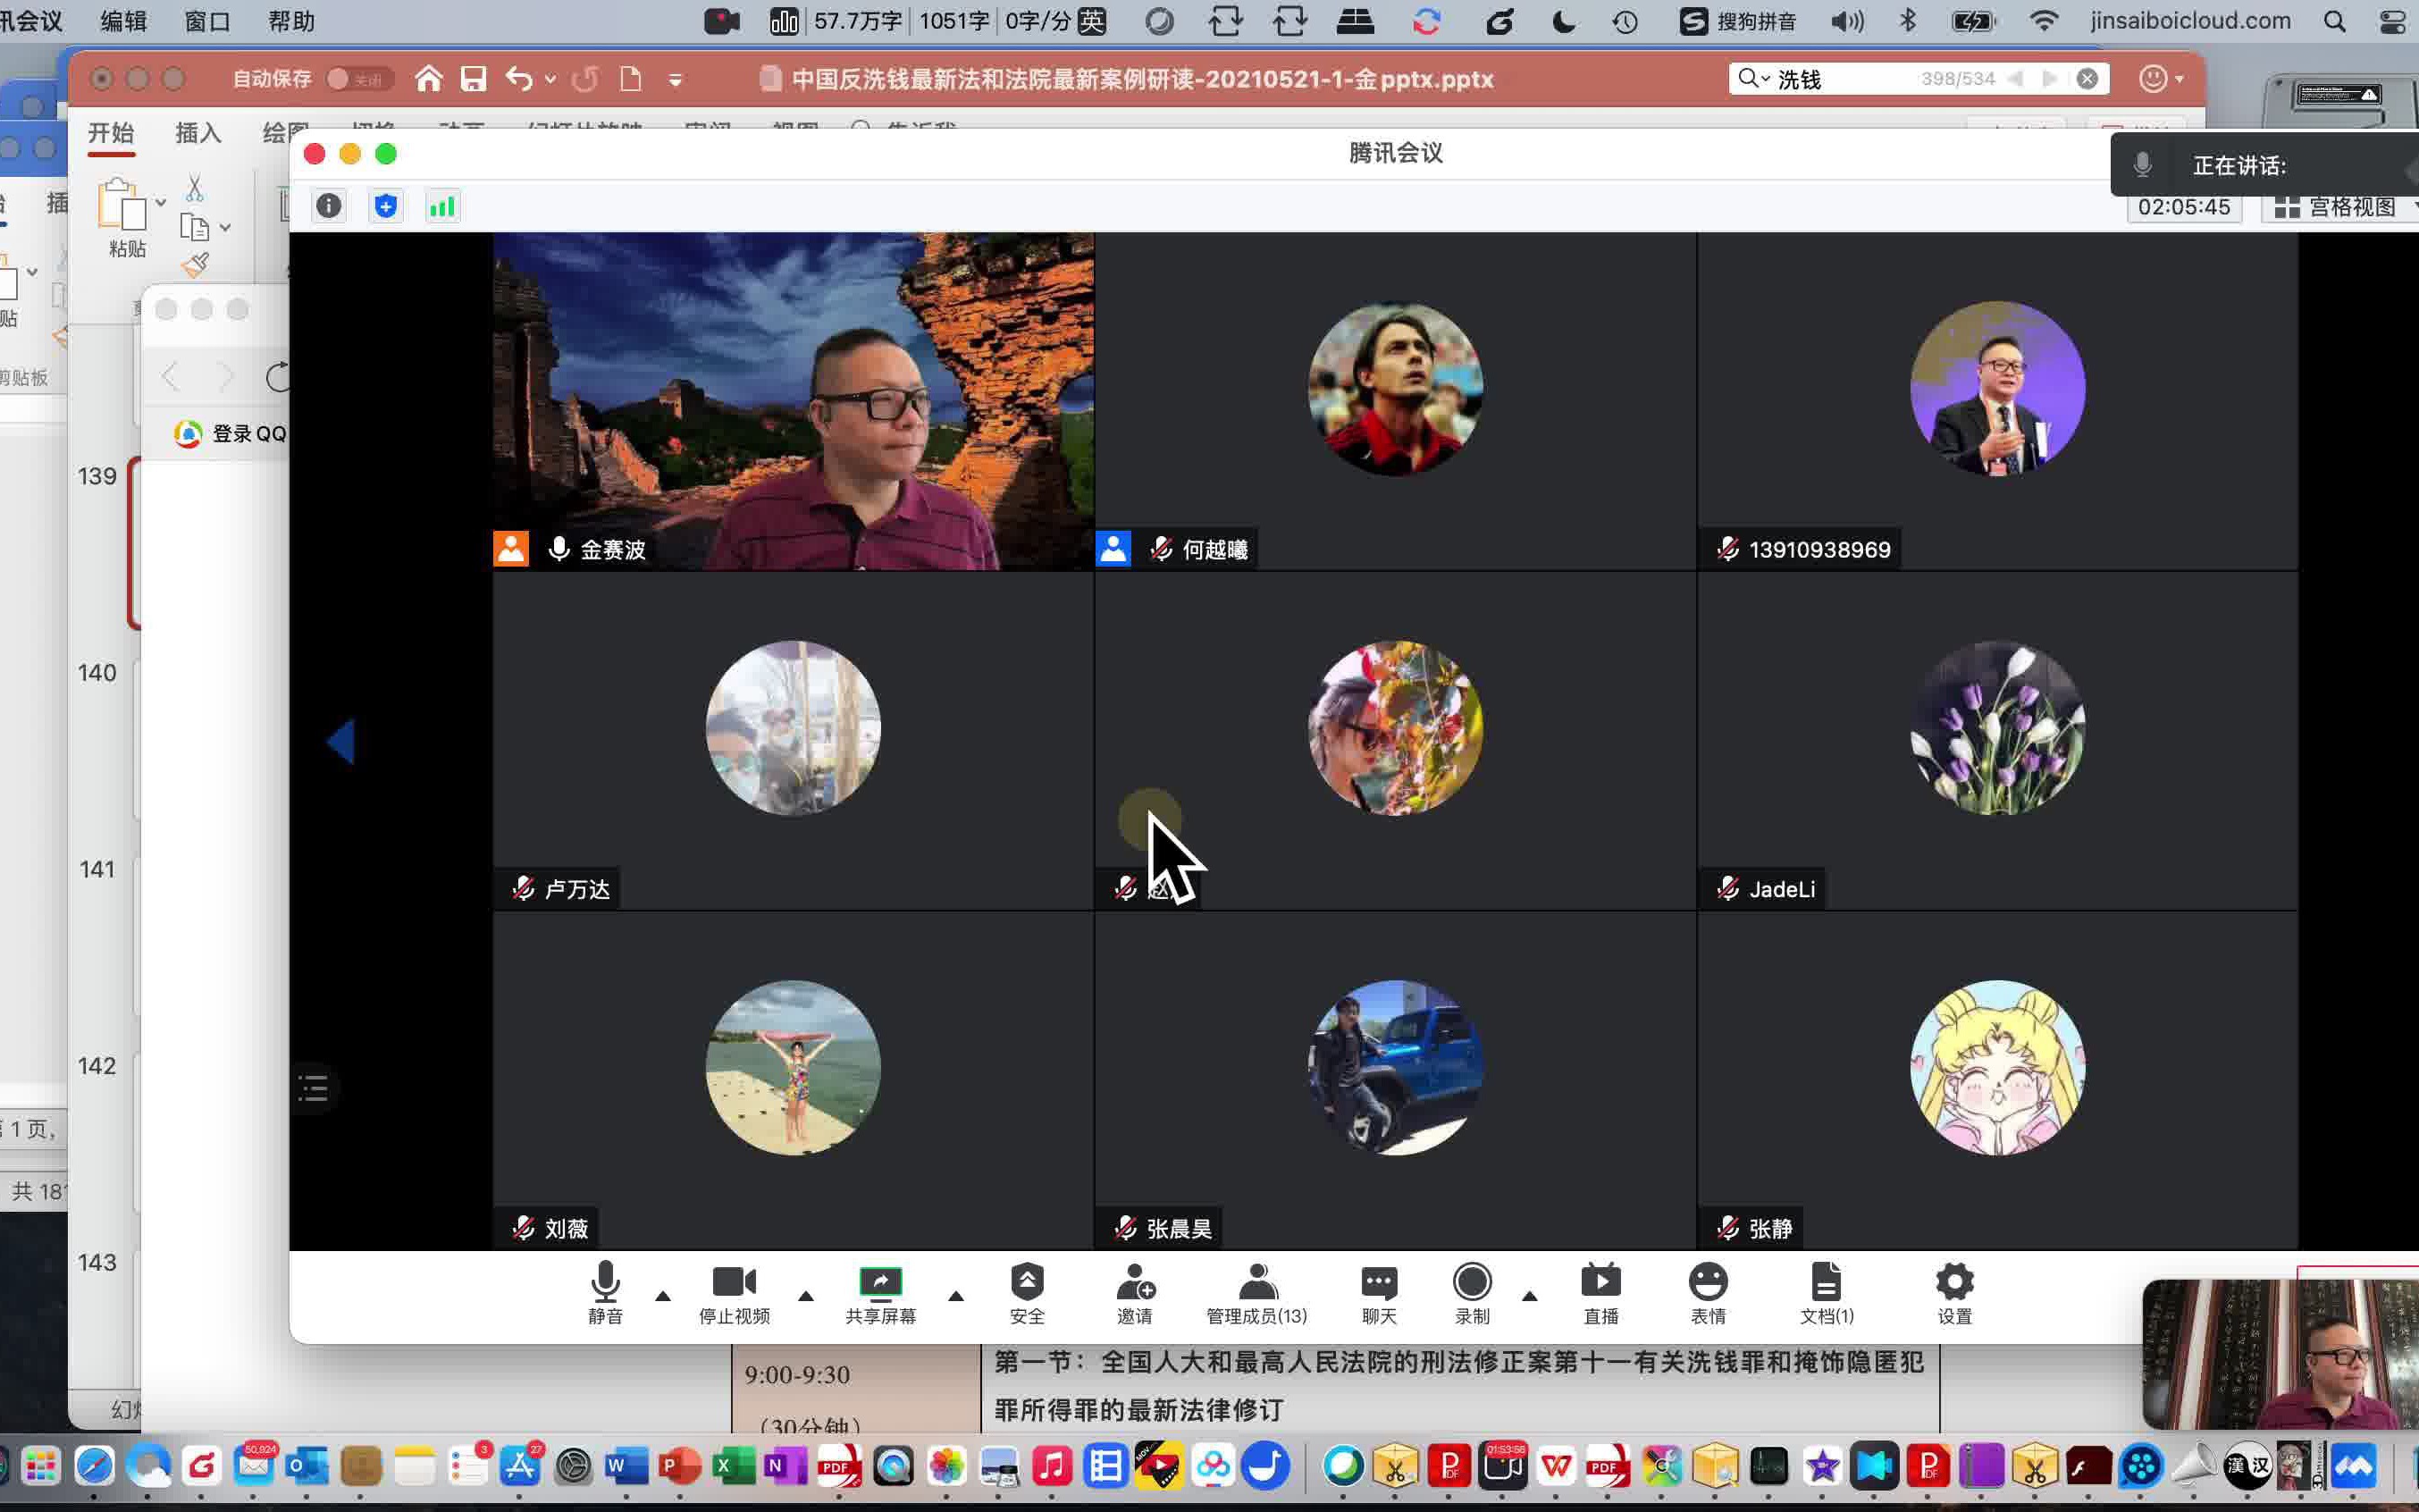Save presentation with the floppy disk icon
The width and height of the screenshot is (2419, 1512).
473,78
